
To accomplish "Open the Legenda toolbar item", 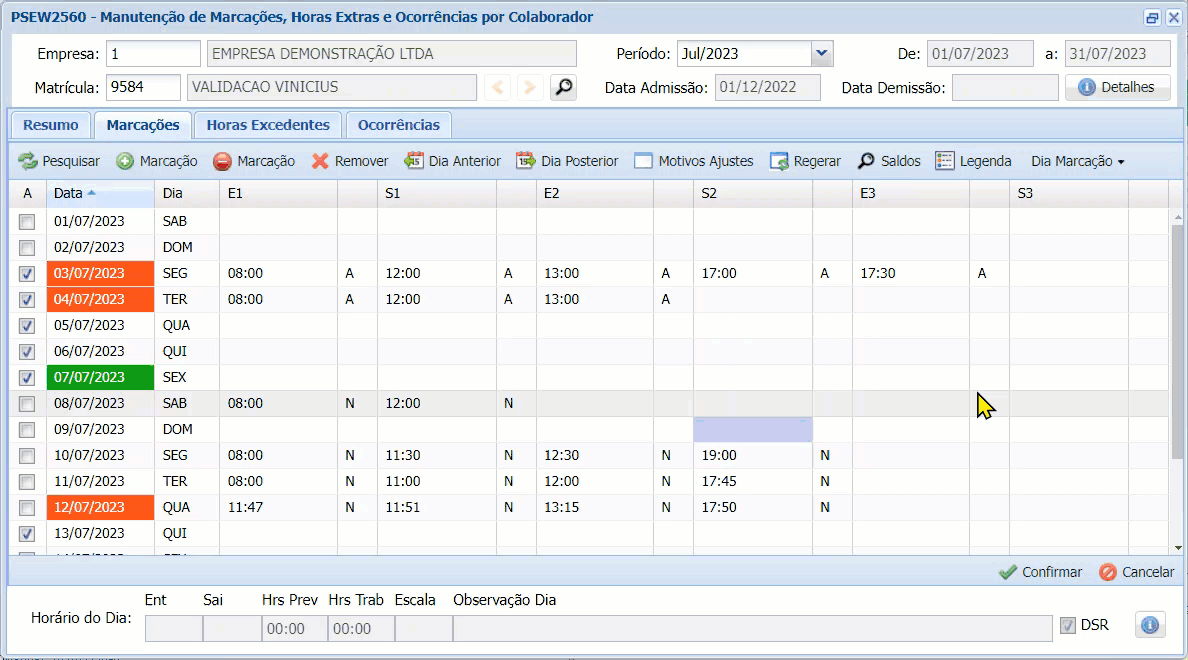I will click(x=973, y=161).
